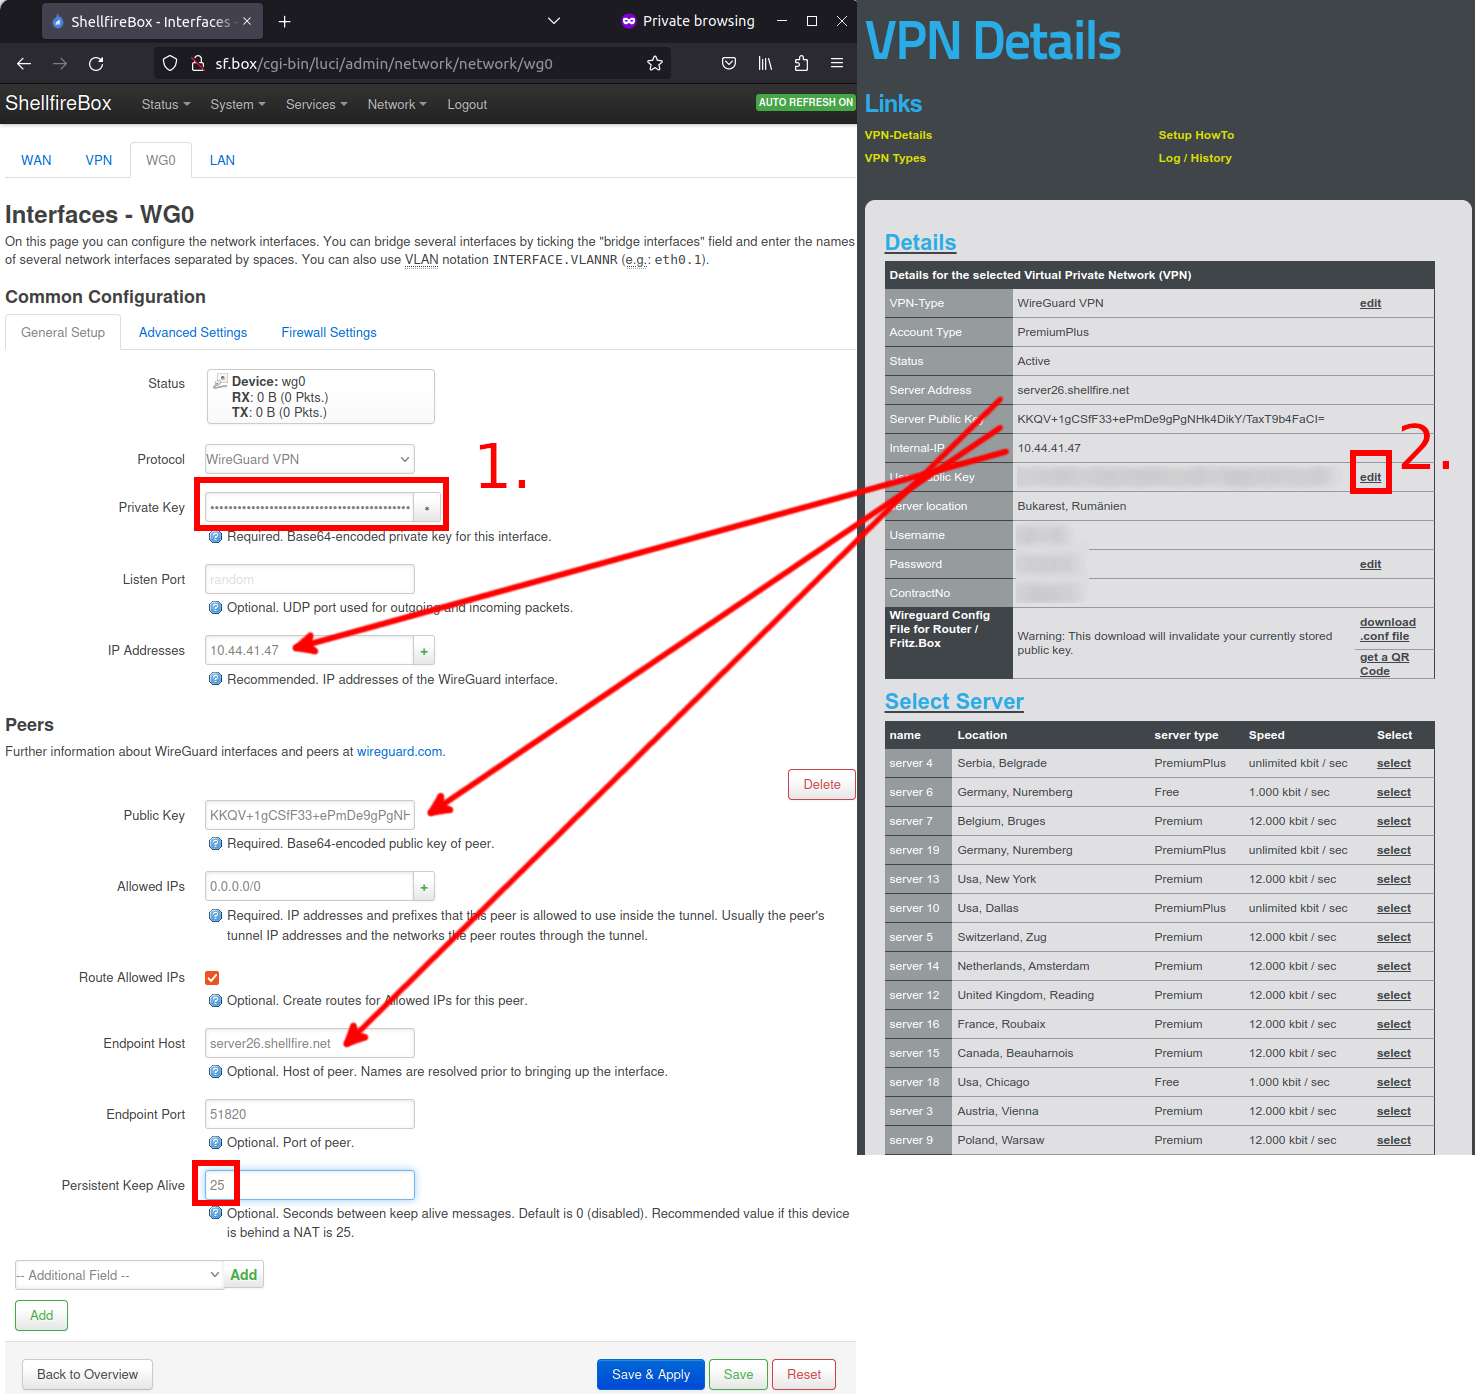Open the wireguard.com link
The width and height of the screenshot is (1477, 1394).
coord(399,751)
